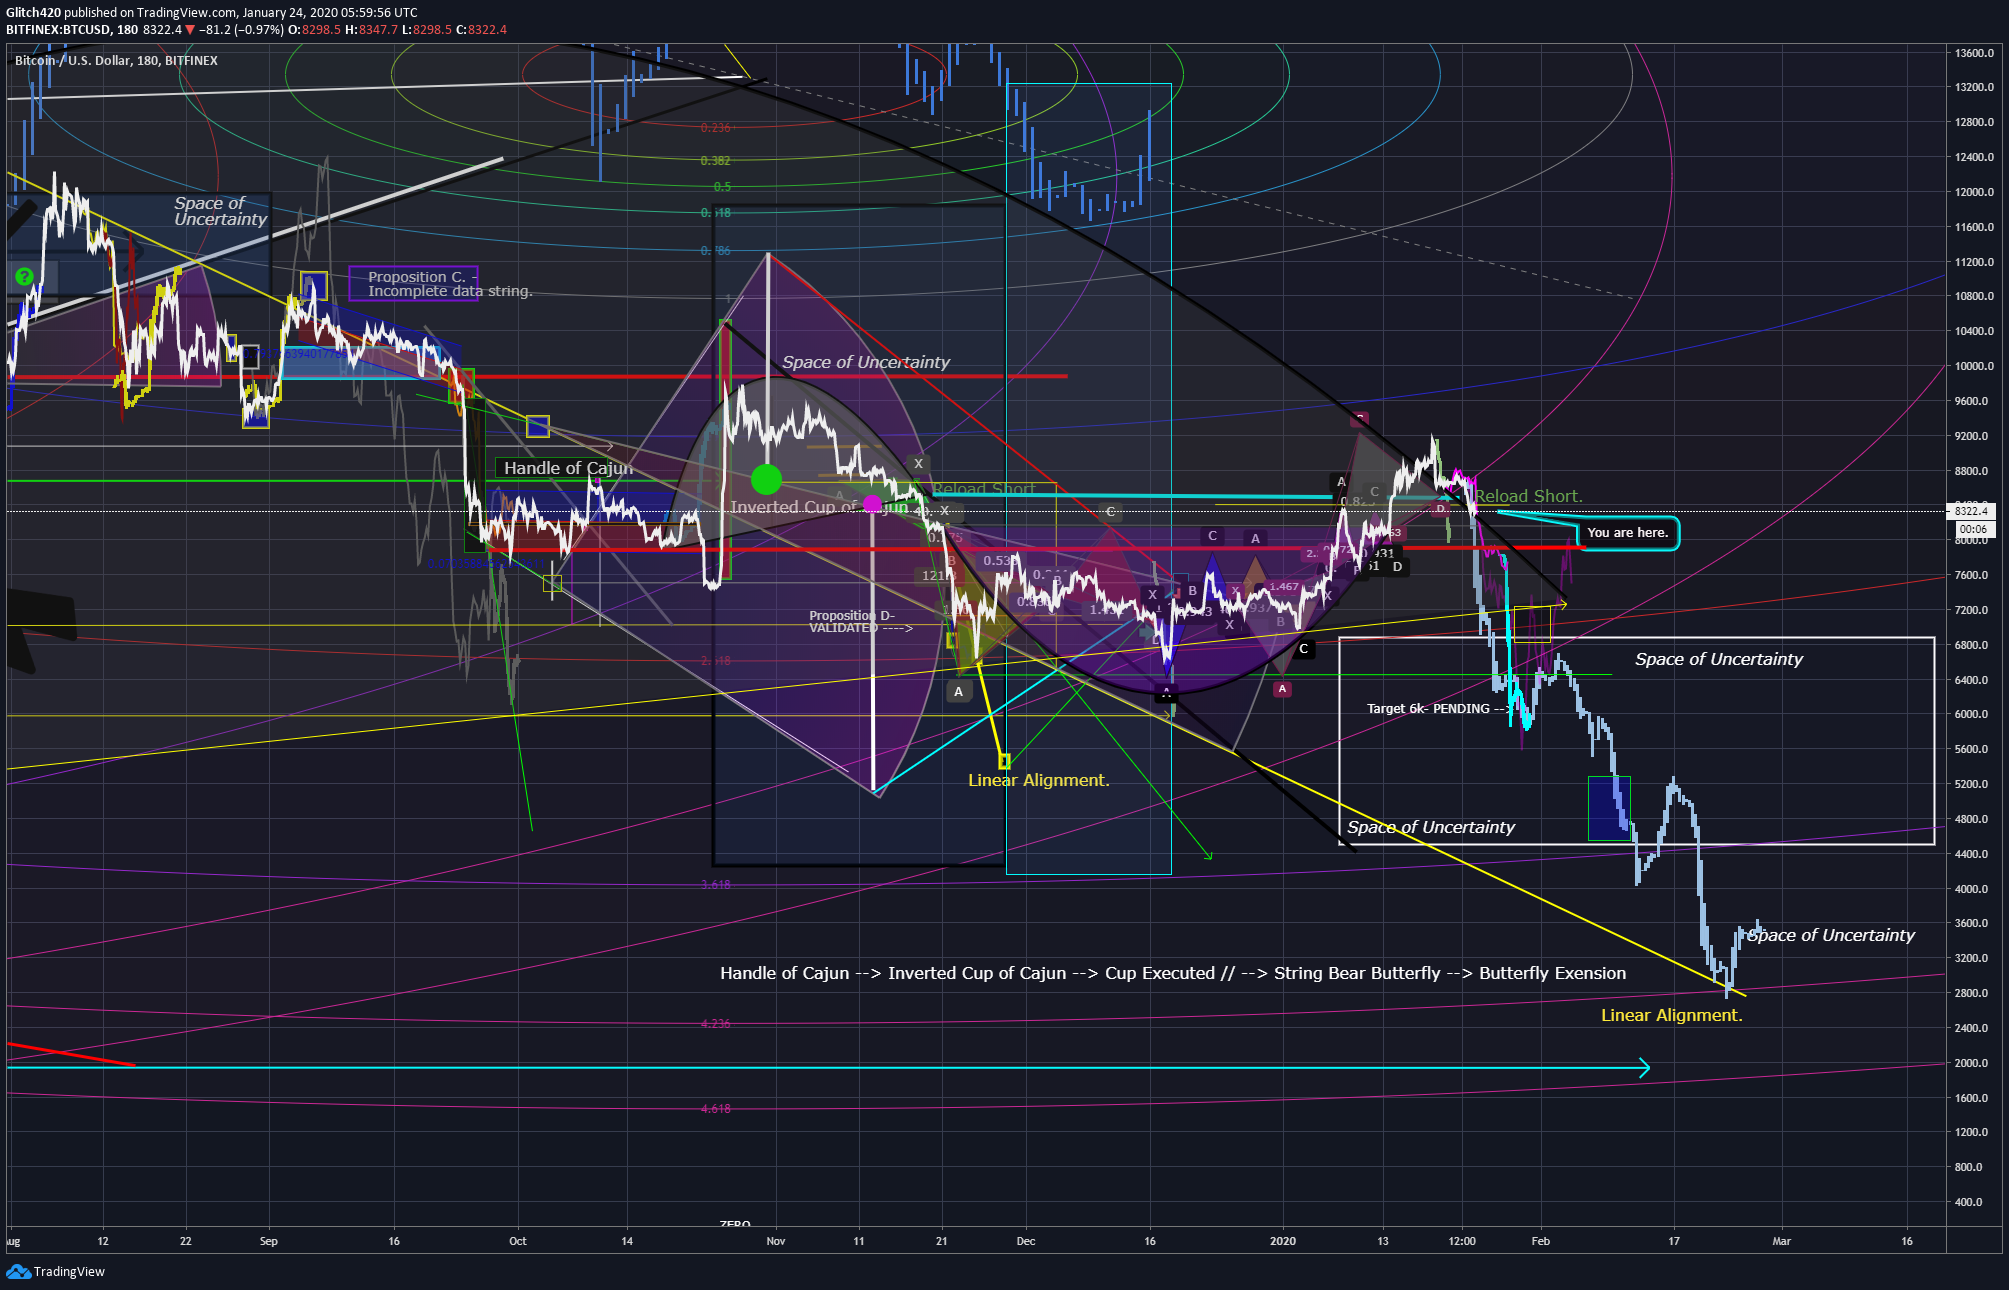Screen dimensions: 2009x1290
Task: Click the 10000.0 price axis label
Action: coord(1974,366)
